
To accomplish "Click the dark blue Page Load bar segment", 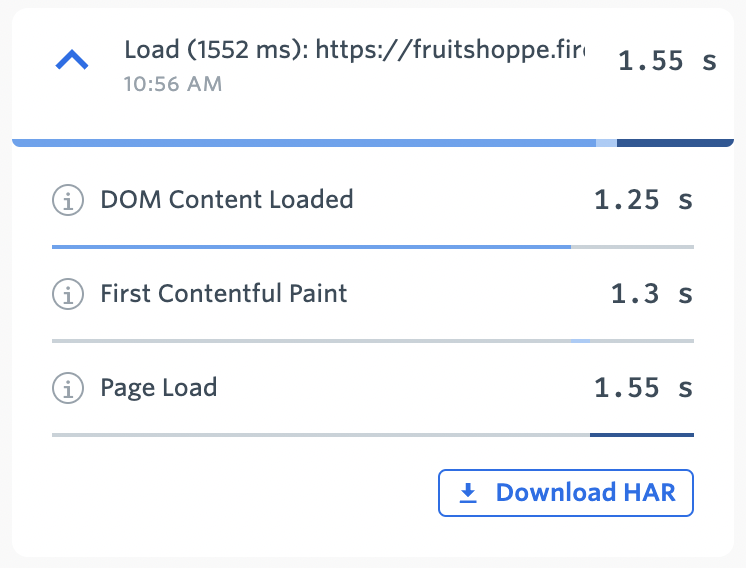I will [642, 435].
